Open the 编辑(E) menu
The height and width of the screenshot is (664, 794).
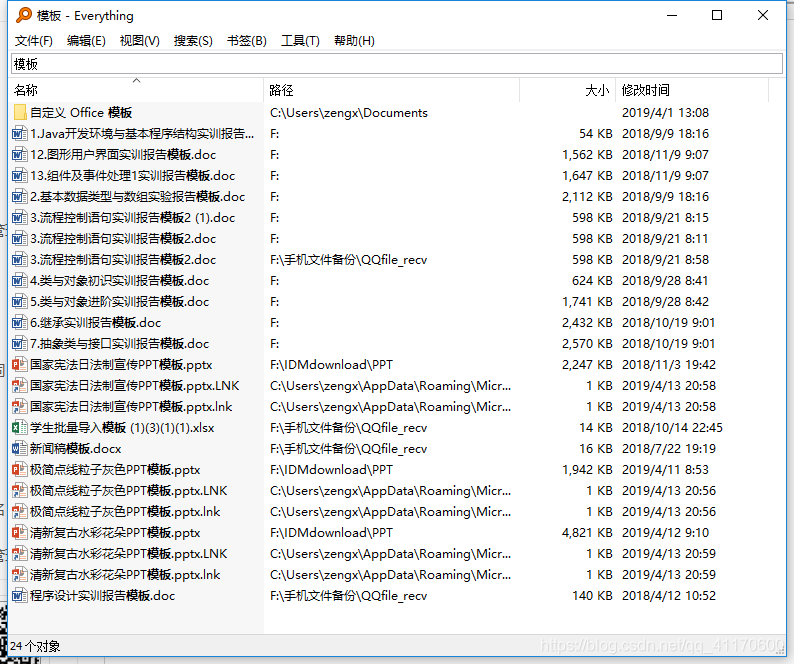click(86, 41)
